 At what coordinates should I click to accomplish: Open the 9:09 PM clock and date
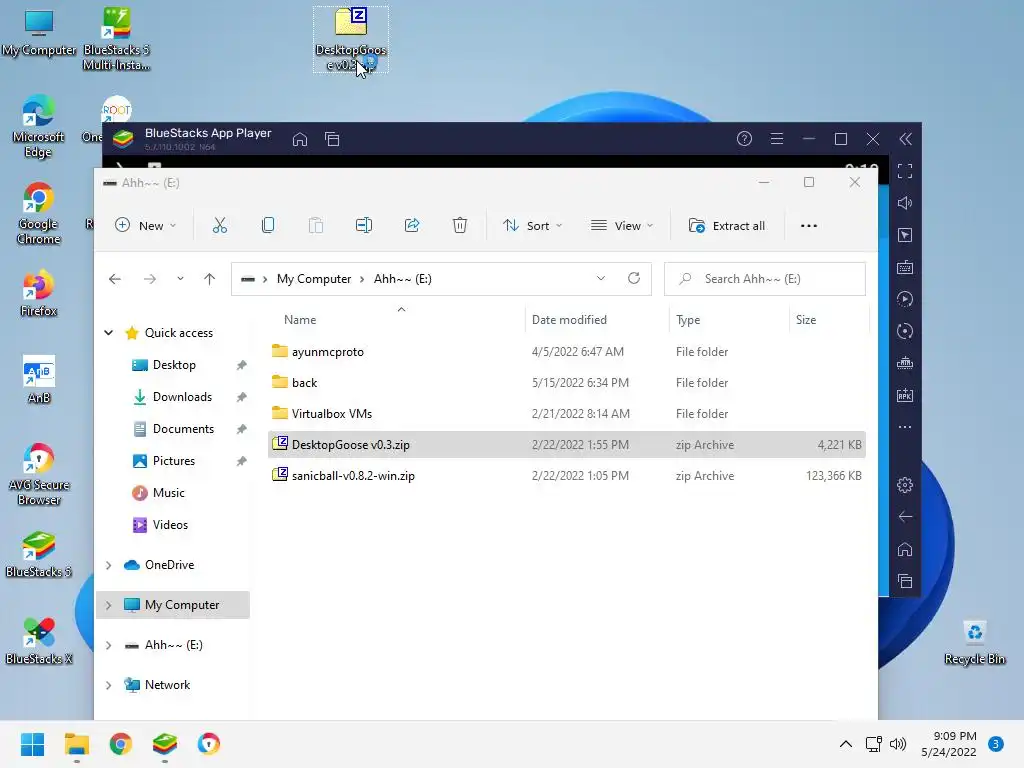948,744
